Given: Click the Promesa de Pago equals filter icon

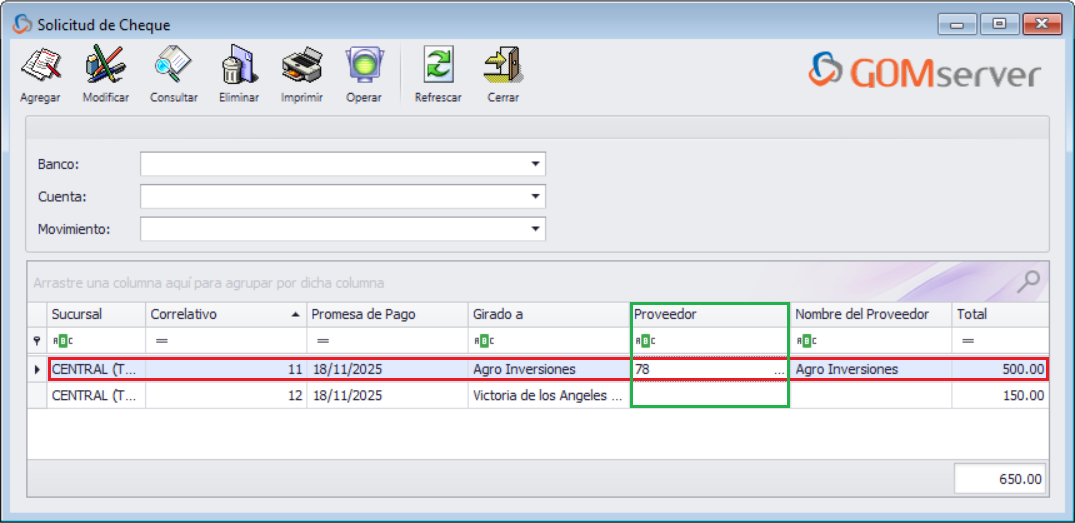Looking at the screenshot, I should [323, 340].
